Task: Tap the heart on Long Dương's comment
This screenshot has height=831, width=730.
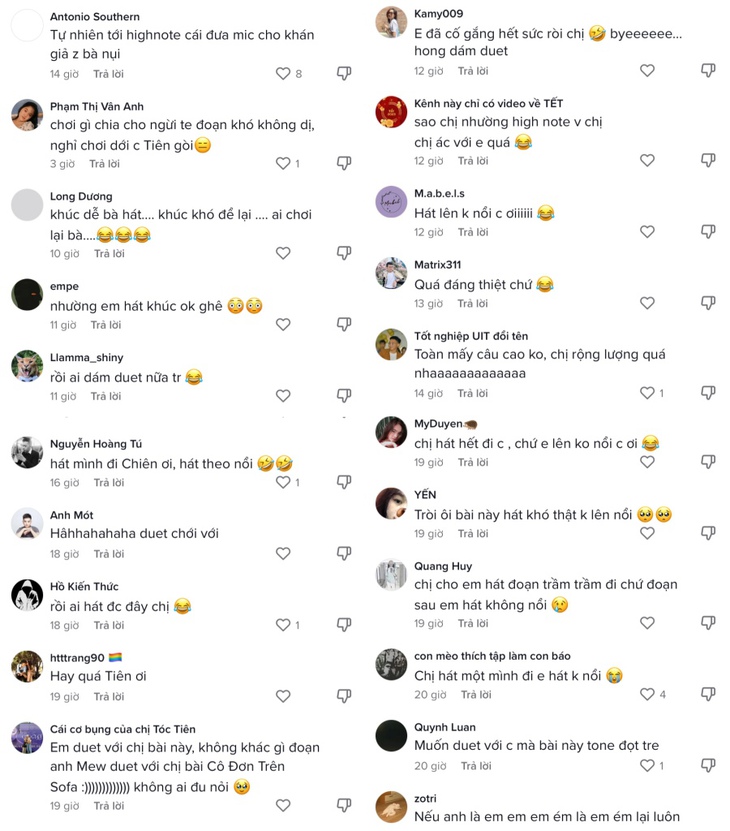Action: 283,253
